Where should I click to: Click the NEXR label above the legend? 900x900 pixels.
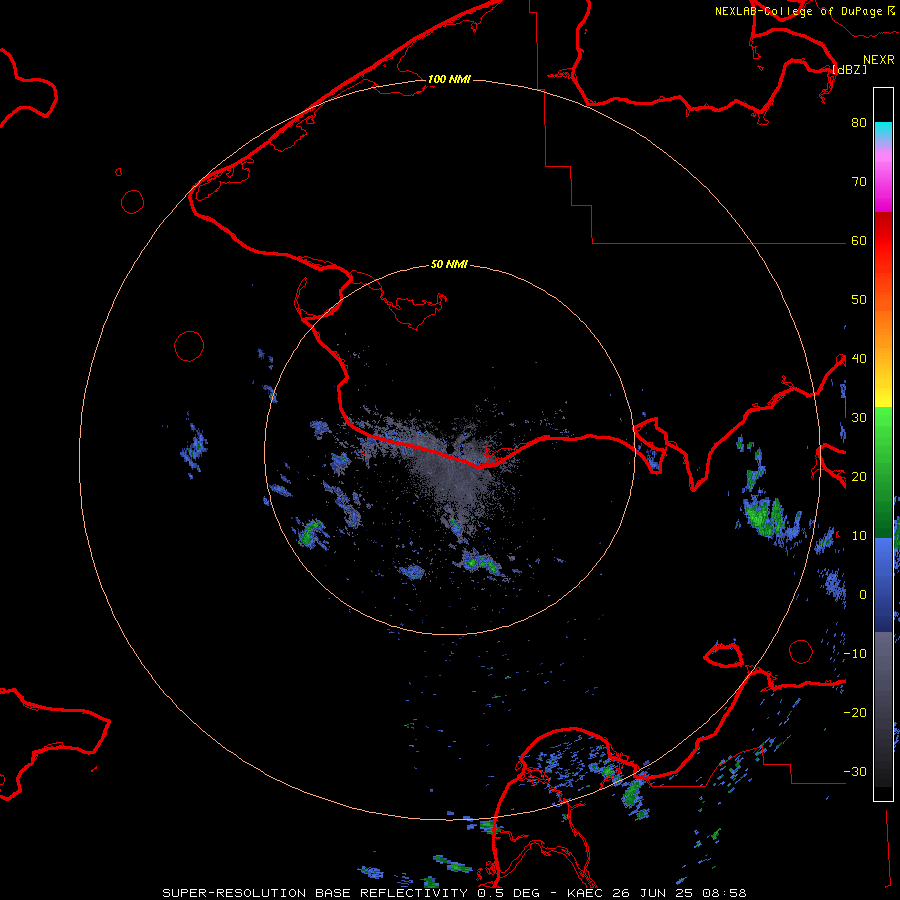pyautogui.click(x=878, y=60)
